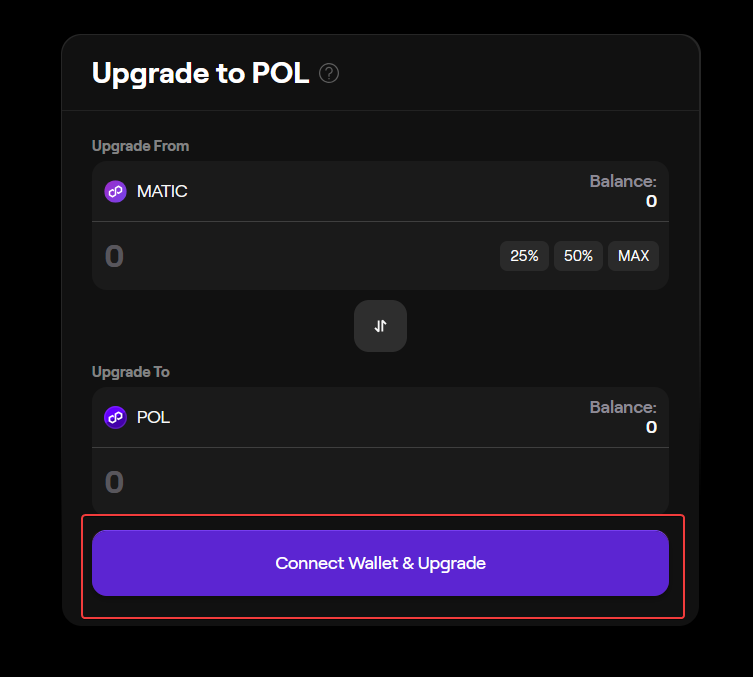Viewport: 753px width, 677px height.
Task: Click the MATIC token logo icon
Action: (116, 191)
